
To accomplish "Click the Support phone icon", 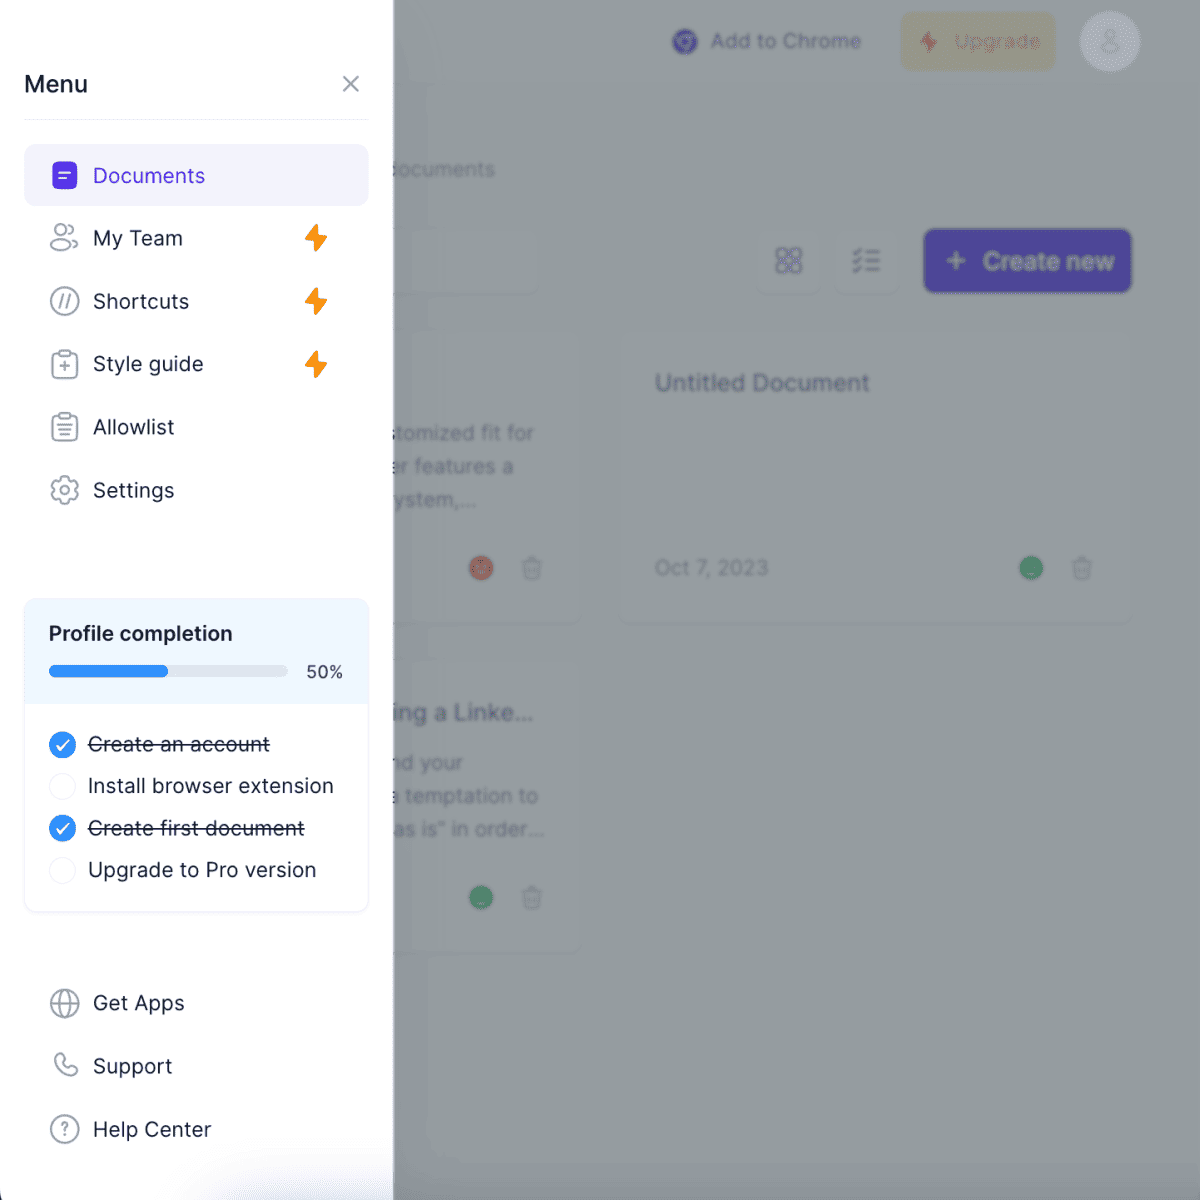I will coord(64,1066).
